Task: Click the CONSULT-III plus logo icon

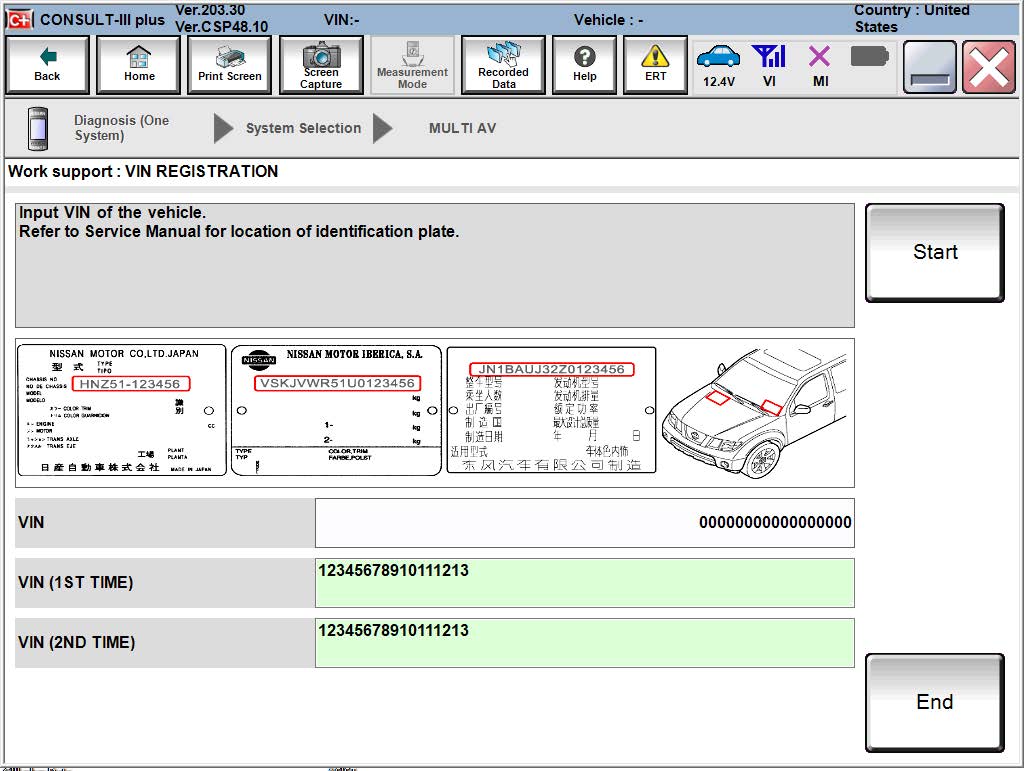Action: click(x=20, y=20)
